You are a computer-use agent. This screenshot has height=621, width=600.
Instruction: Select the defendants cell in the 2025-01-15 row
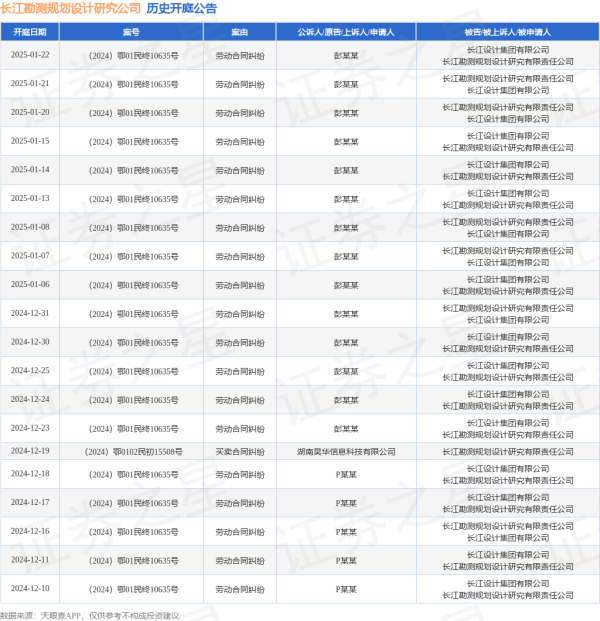point(508,142)
